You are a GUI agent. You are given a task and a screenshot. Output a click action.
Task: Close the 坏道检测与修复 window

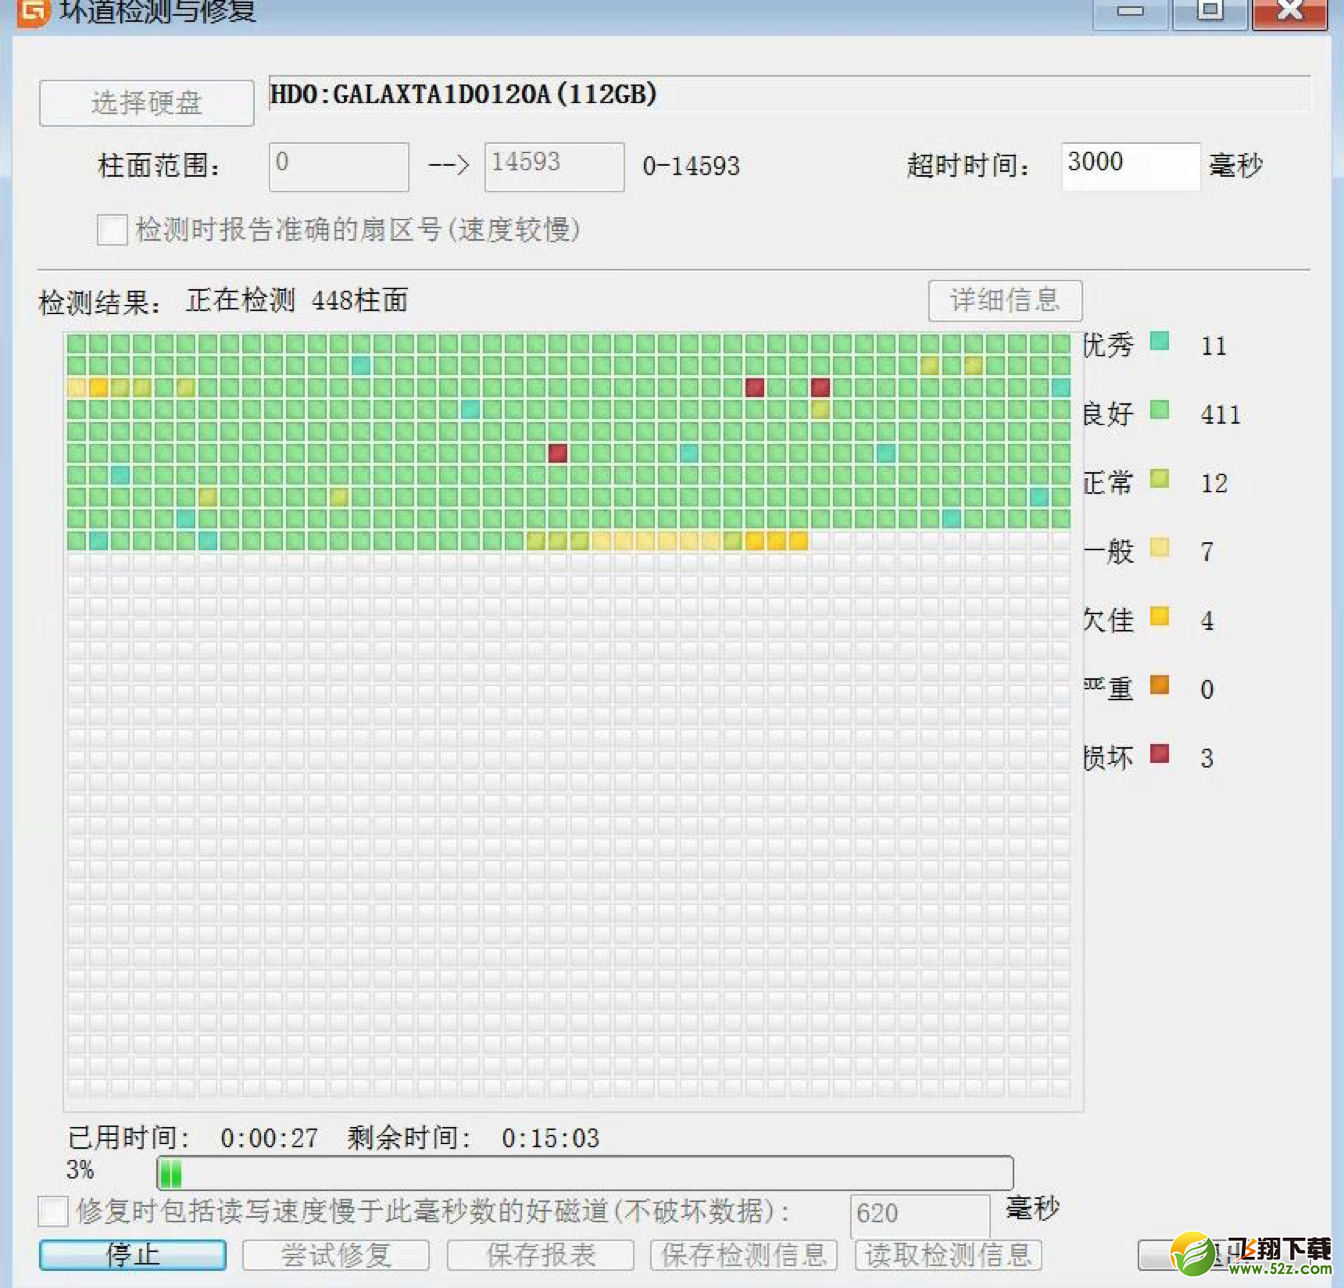[1290, 13]
